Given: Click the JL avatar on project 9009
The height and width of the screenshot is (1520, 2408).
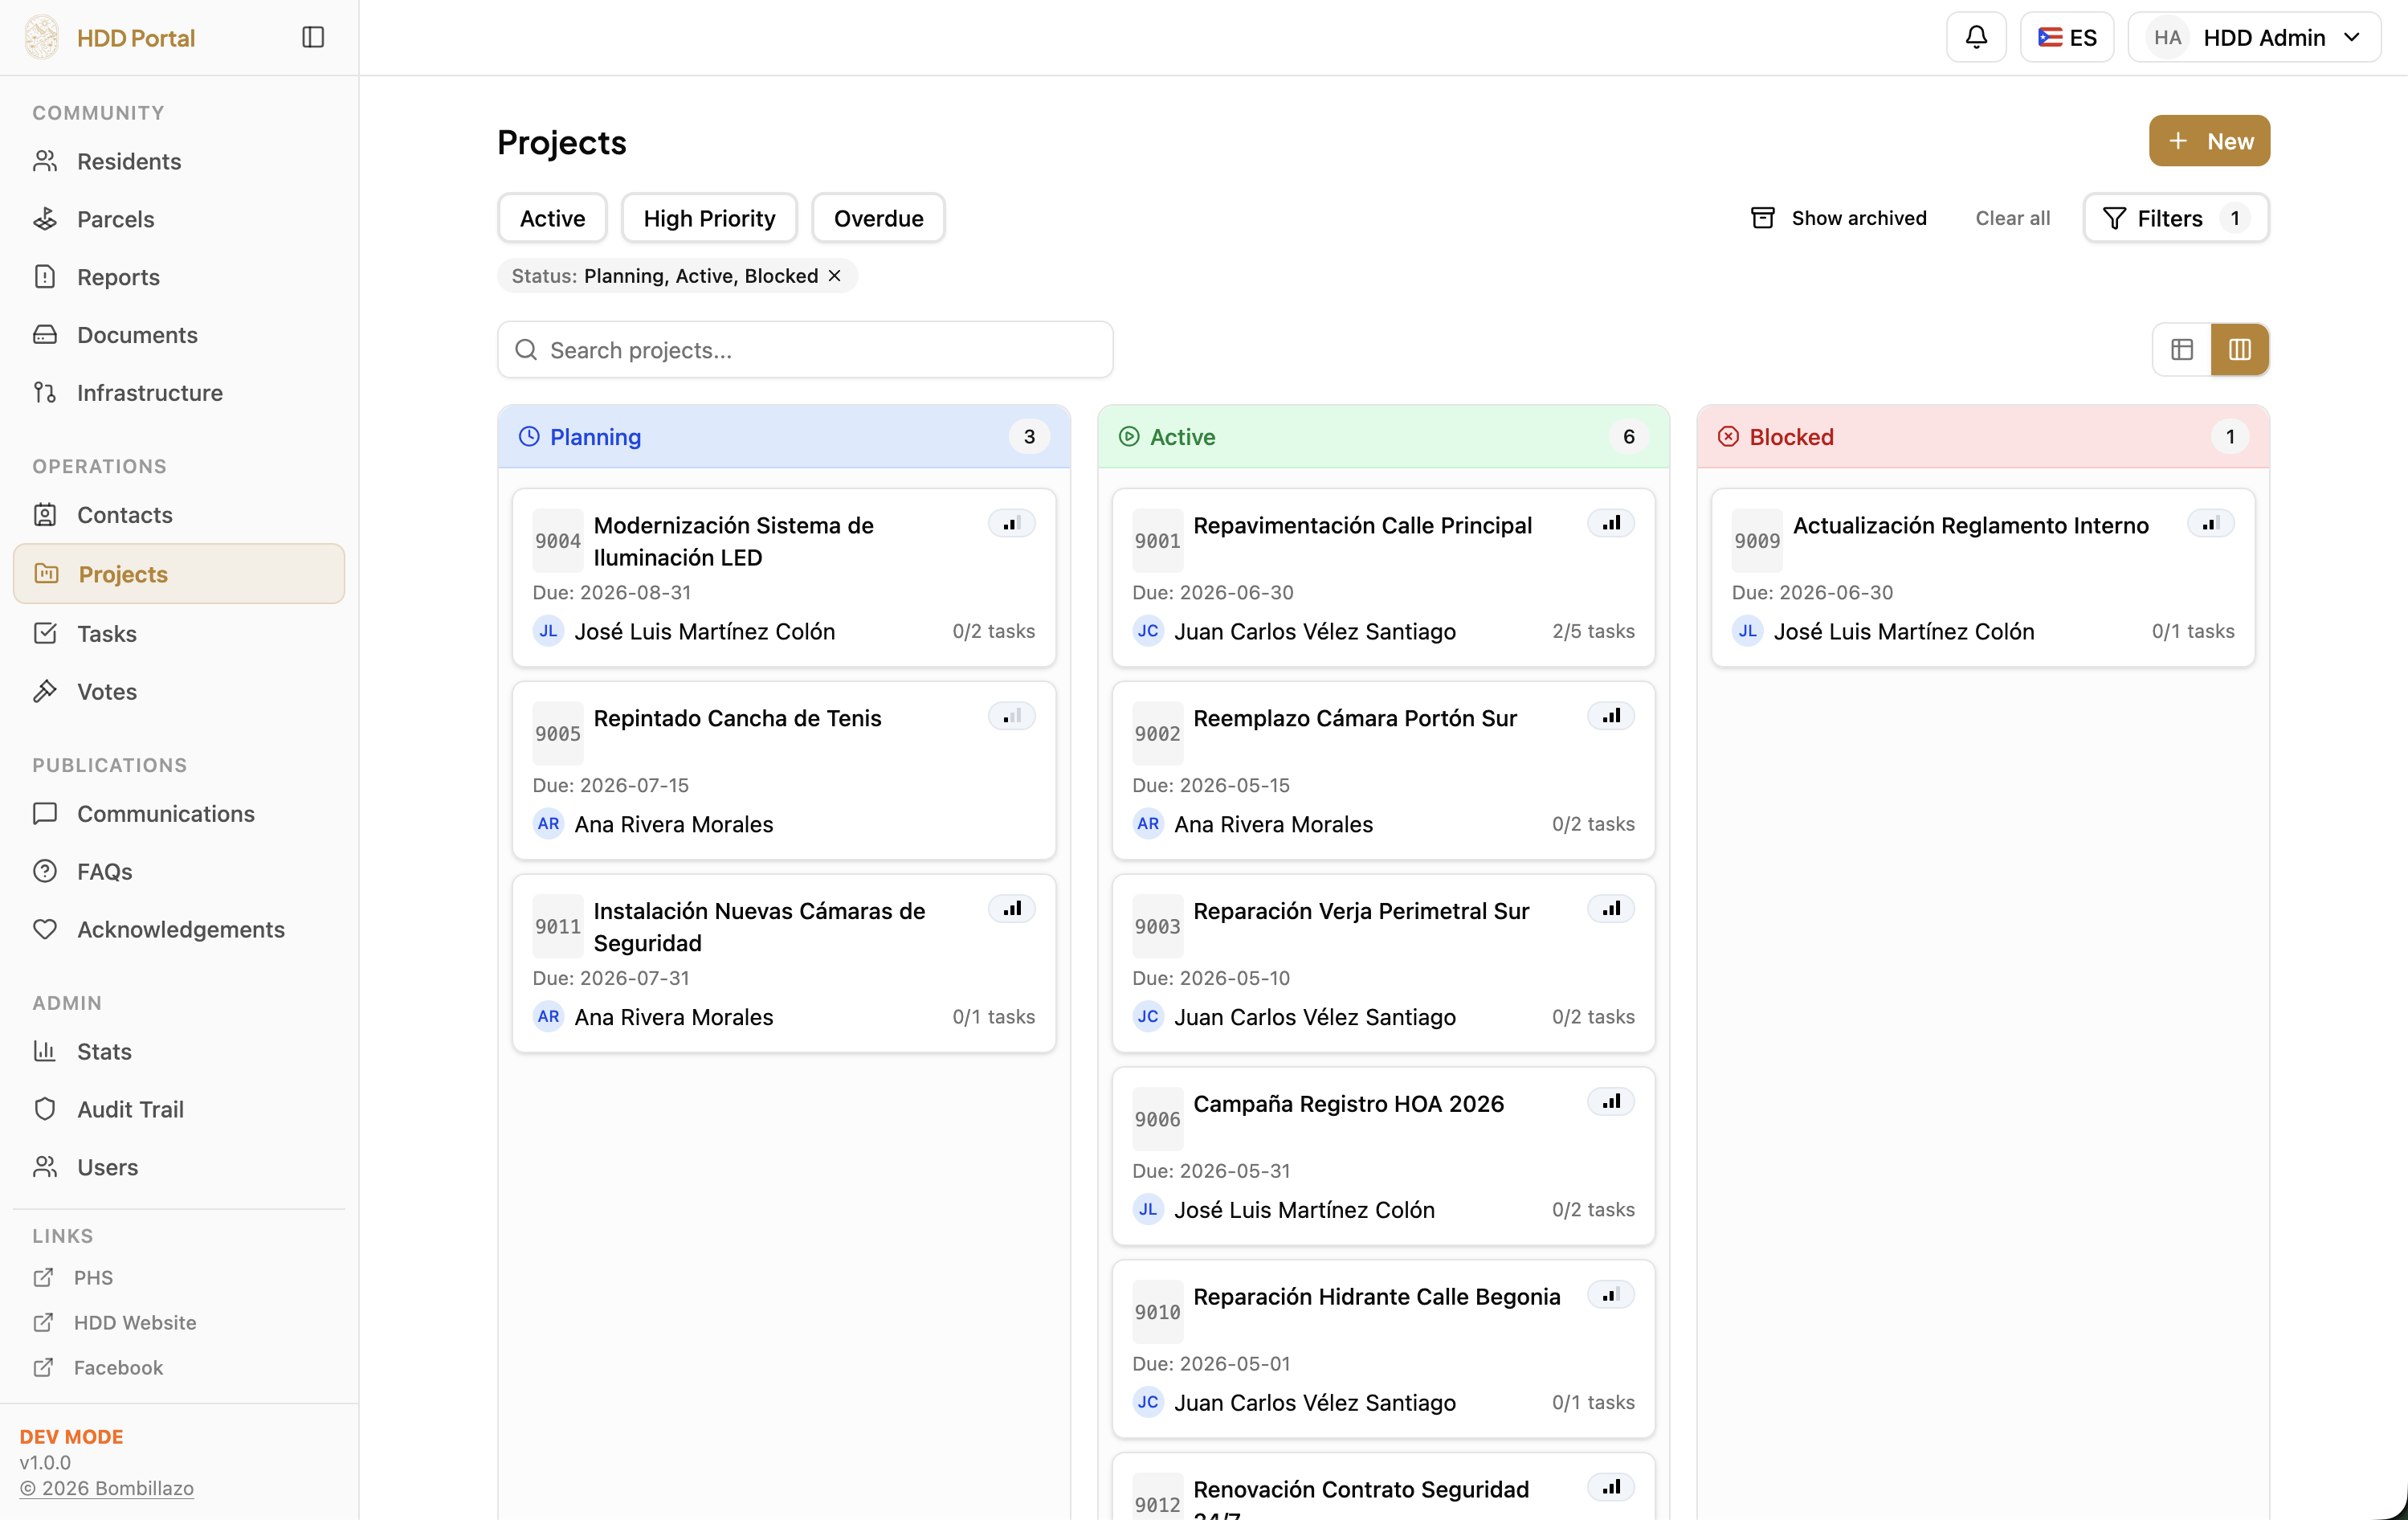Looking at the screenshot, I should tap(1747, 631).
